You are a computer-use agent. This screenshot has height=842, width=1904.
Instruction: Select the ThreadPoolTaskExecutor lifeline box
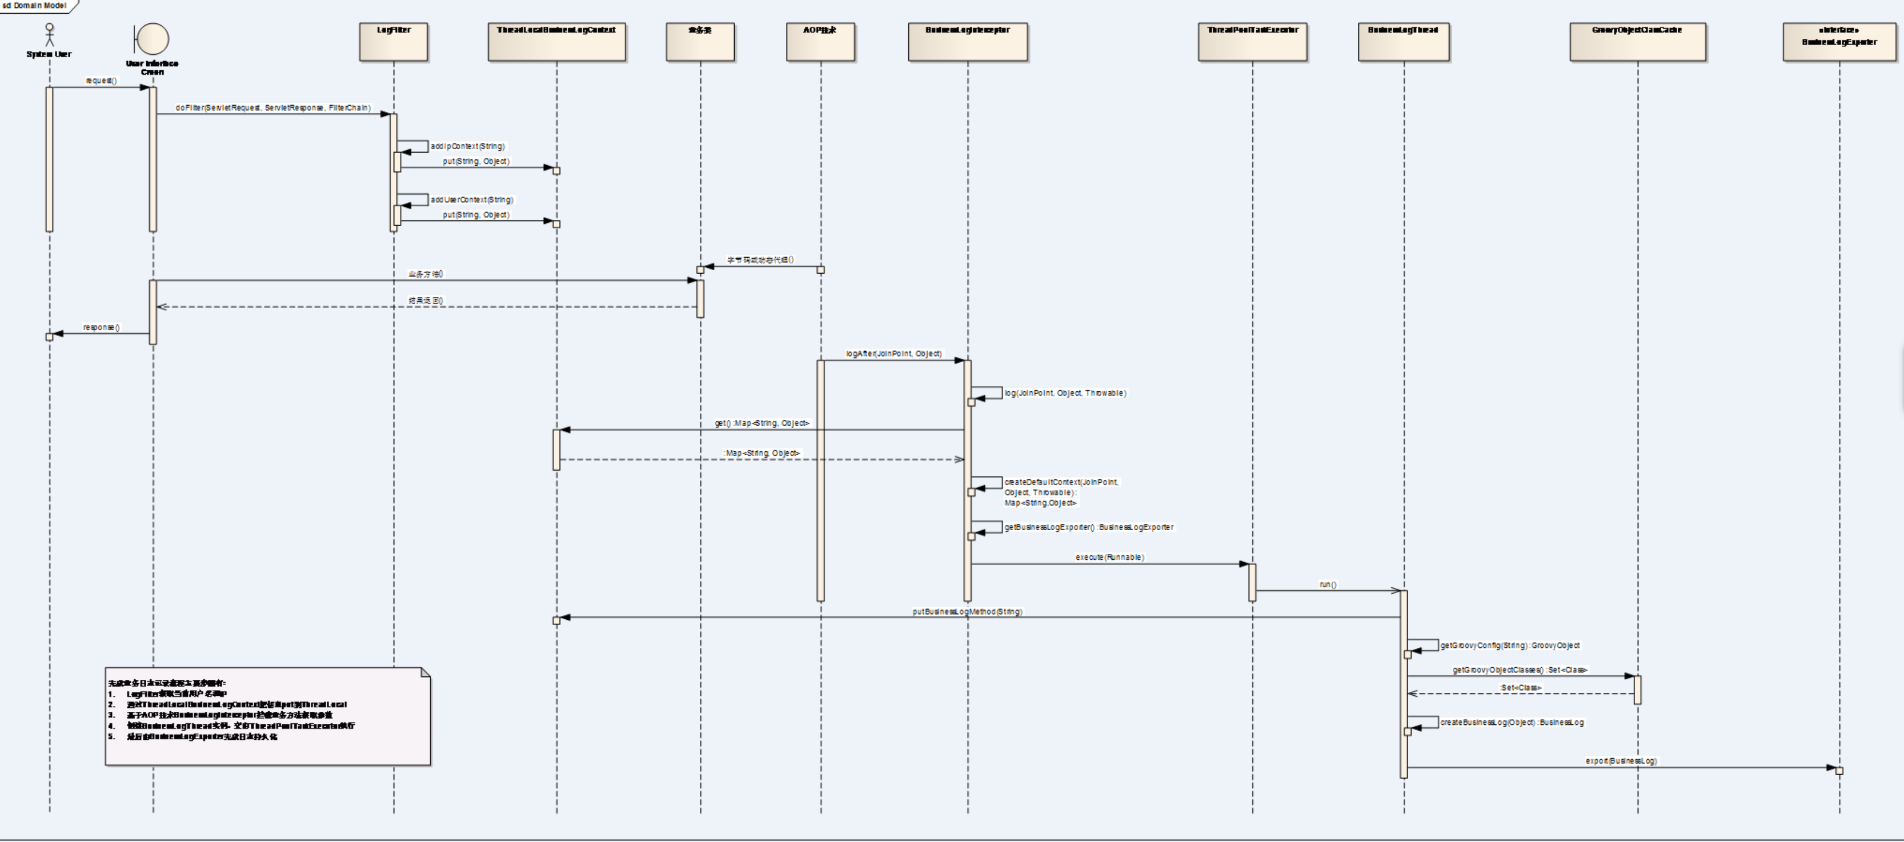1252,42
